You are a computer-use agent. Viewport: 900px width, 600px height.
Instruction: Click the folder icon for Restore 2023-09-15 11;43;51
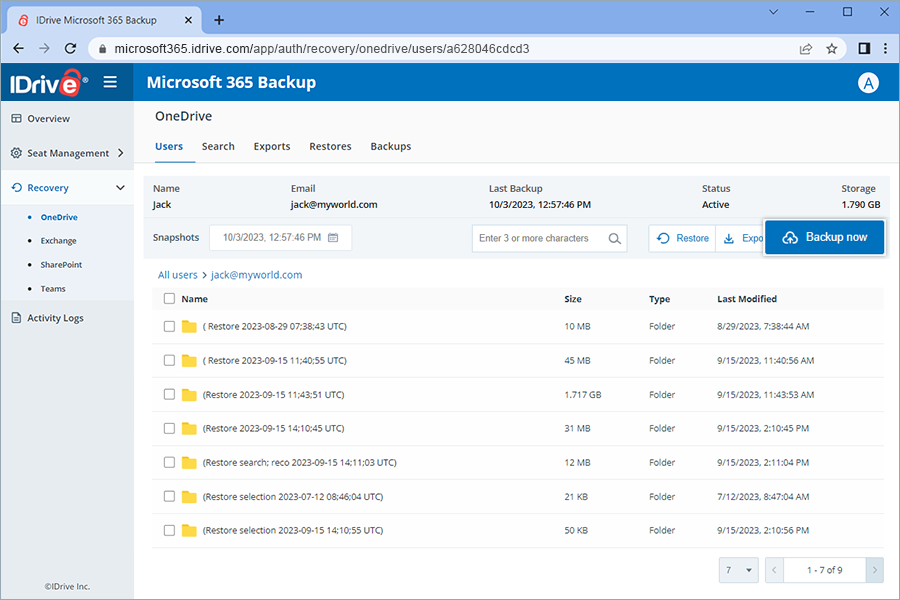click(189, 394)
